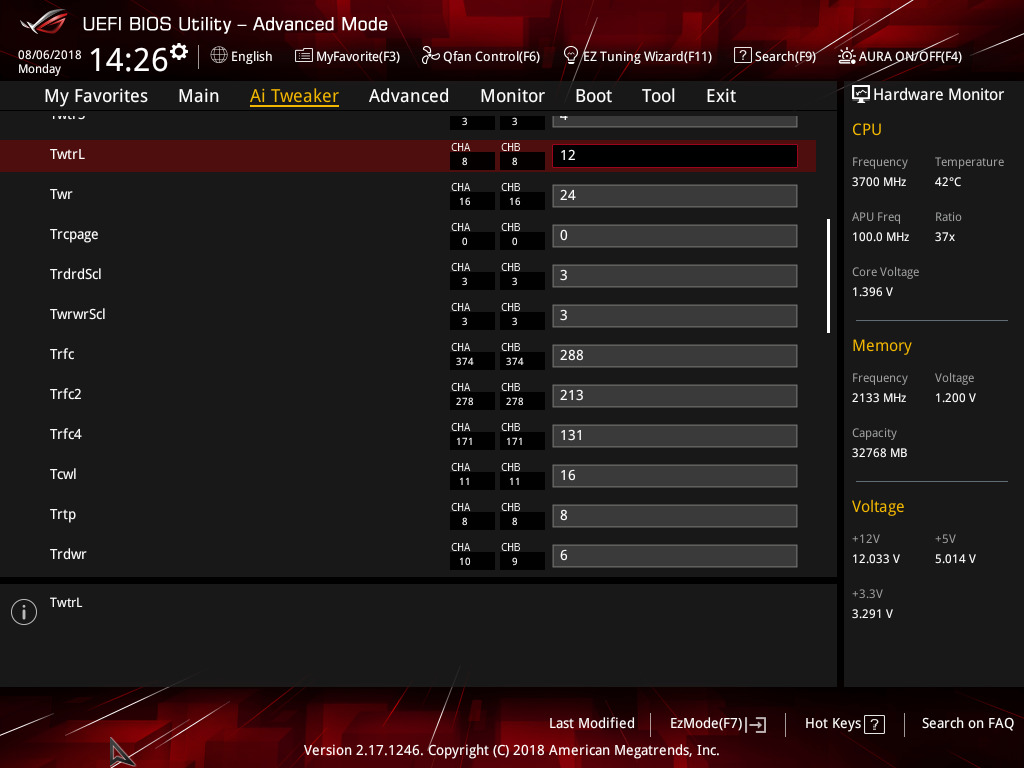This screenshot has height=768, width=1024.
Task: Edit the Tcwl value field showing 16
Action: coord(675,475)
